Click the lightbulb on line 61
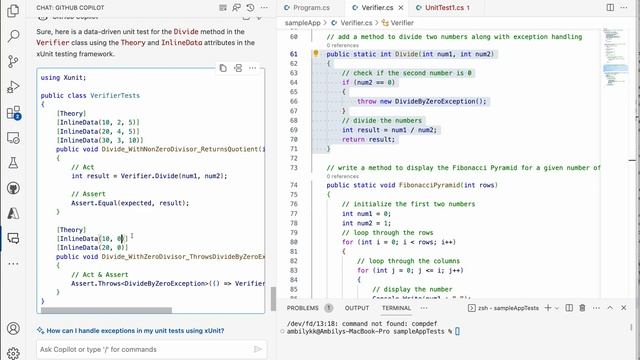 click(316, 53)
